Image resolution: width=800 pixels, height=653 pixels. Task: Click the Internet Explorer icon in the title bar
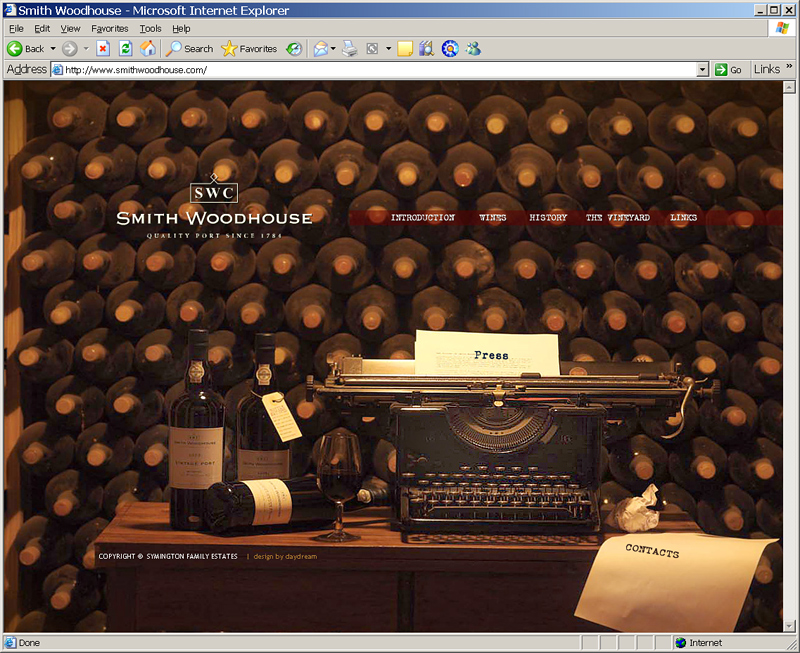(x=10, y=10)
